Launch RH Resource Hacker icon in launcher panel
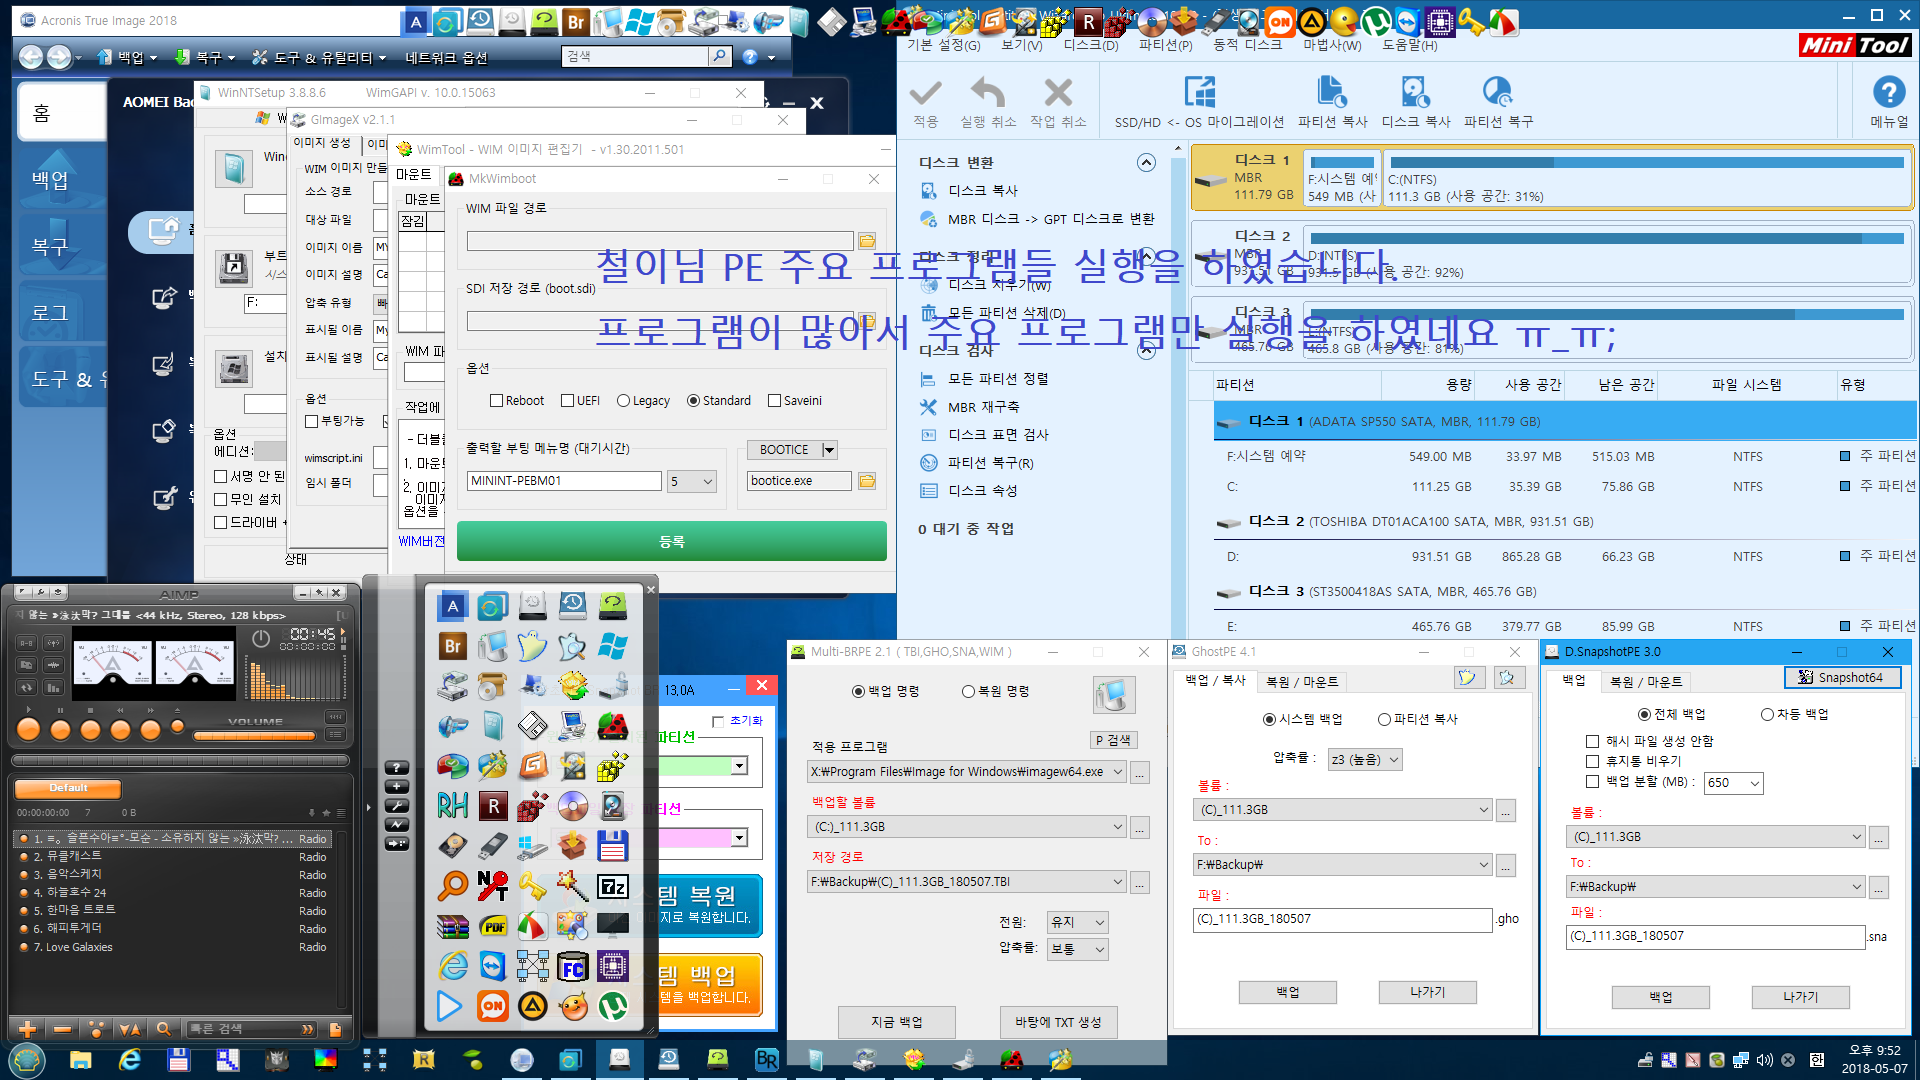1920x1080 pixels. point(452,806)
